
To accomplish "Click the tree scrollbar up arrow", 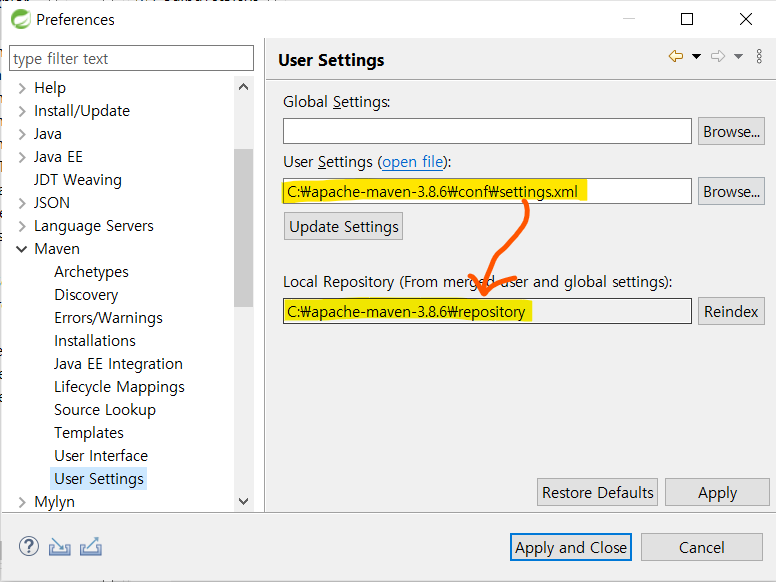I will pyautogui.click(x=243, y=87).
